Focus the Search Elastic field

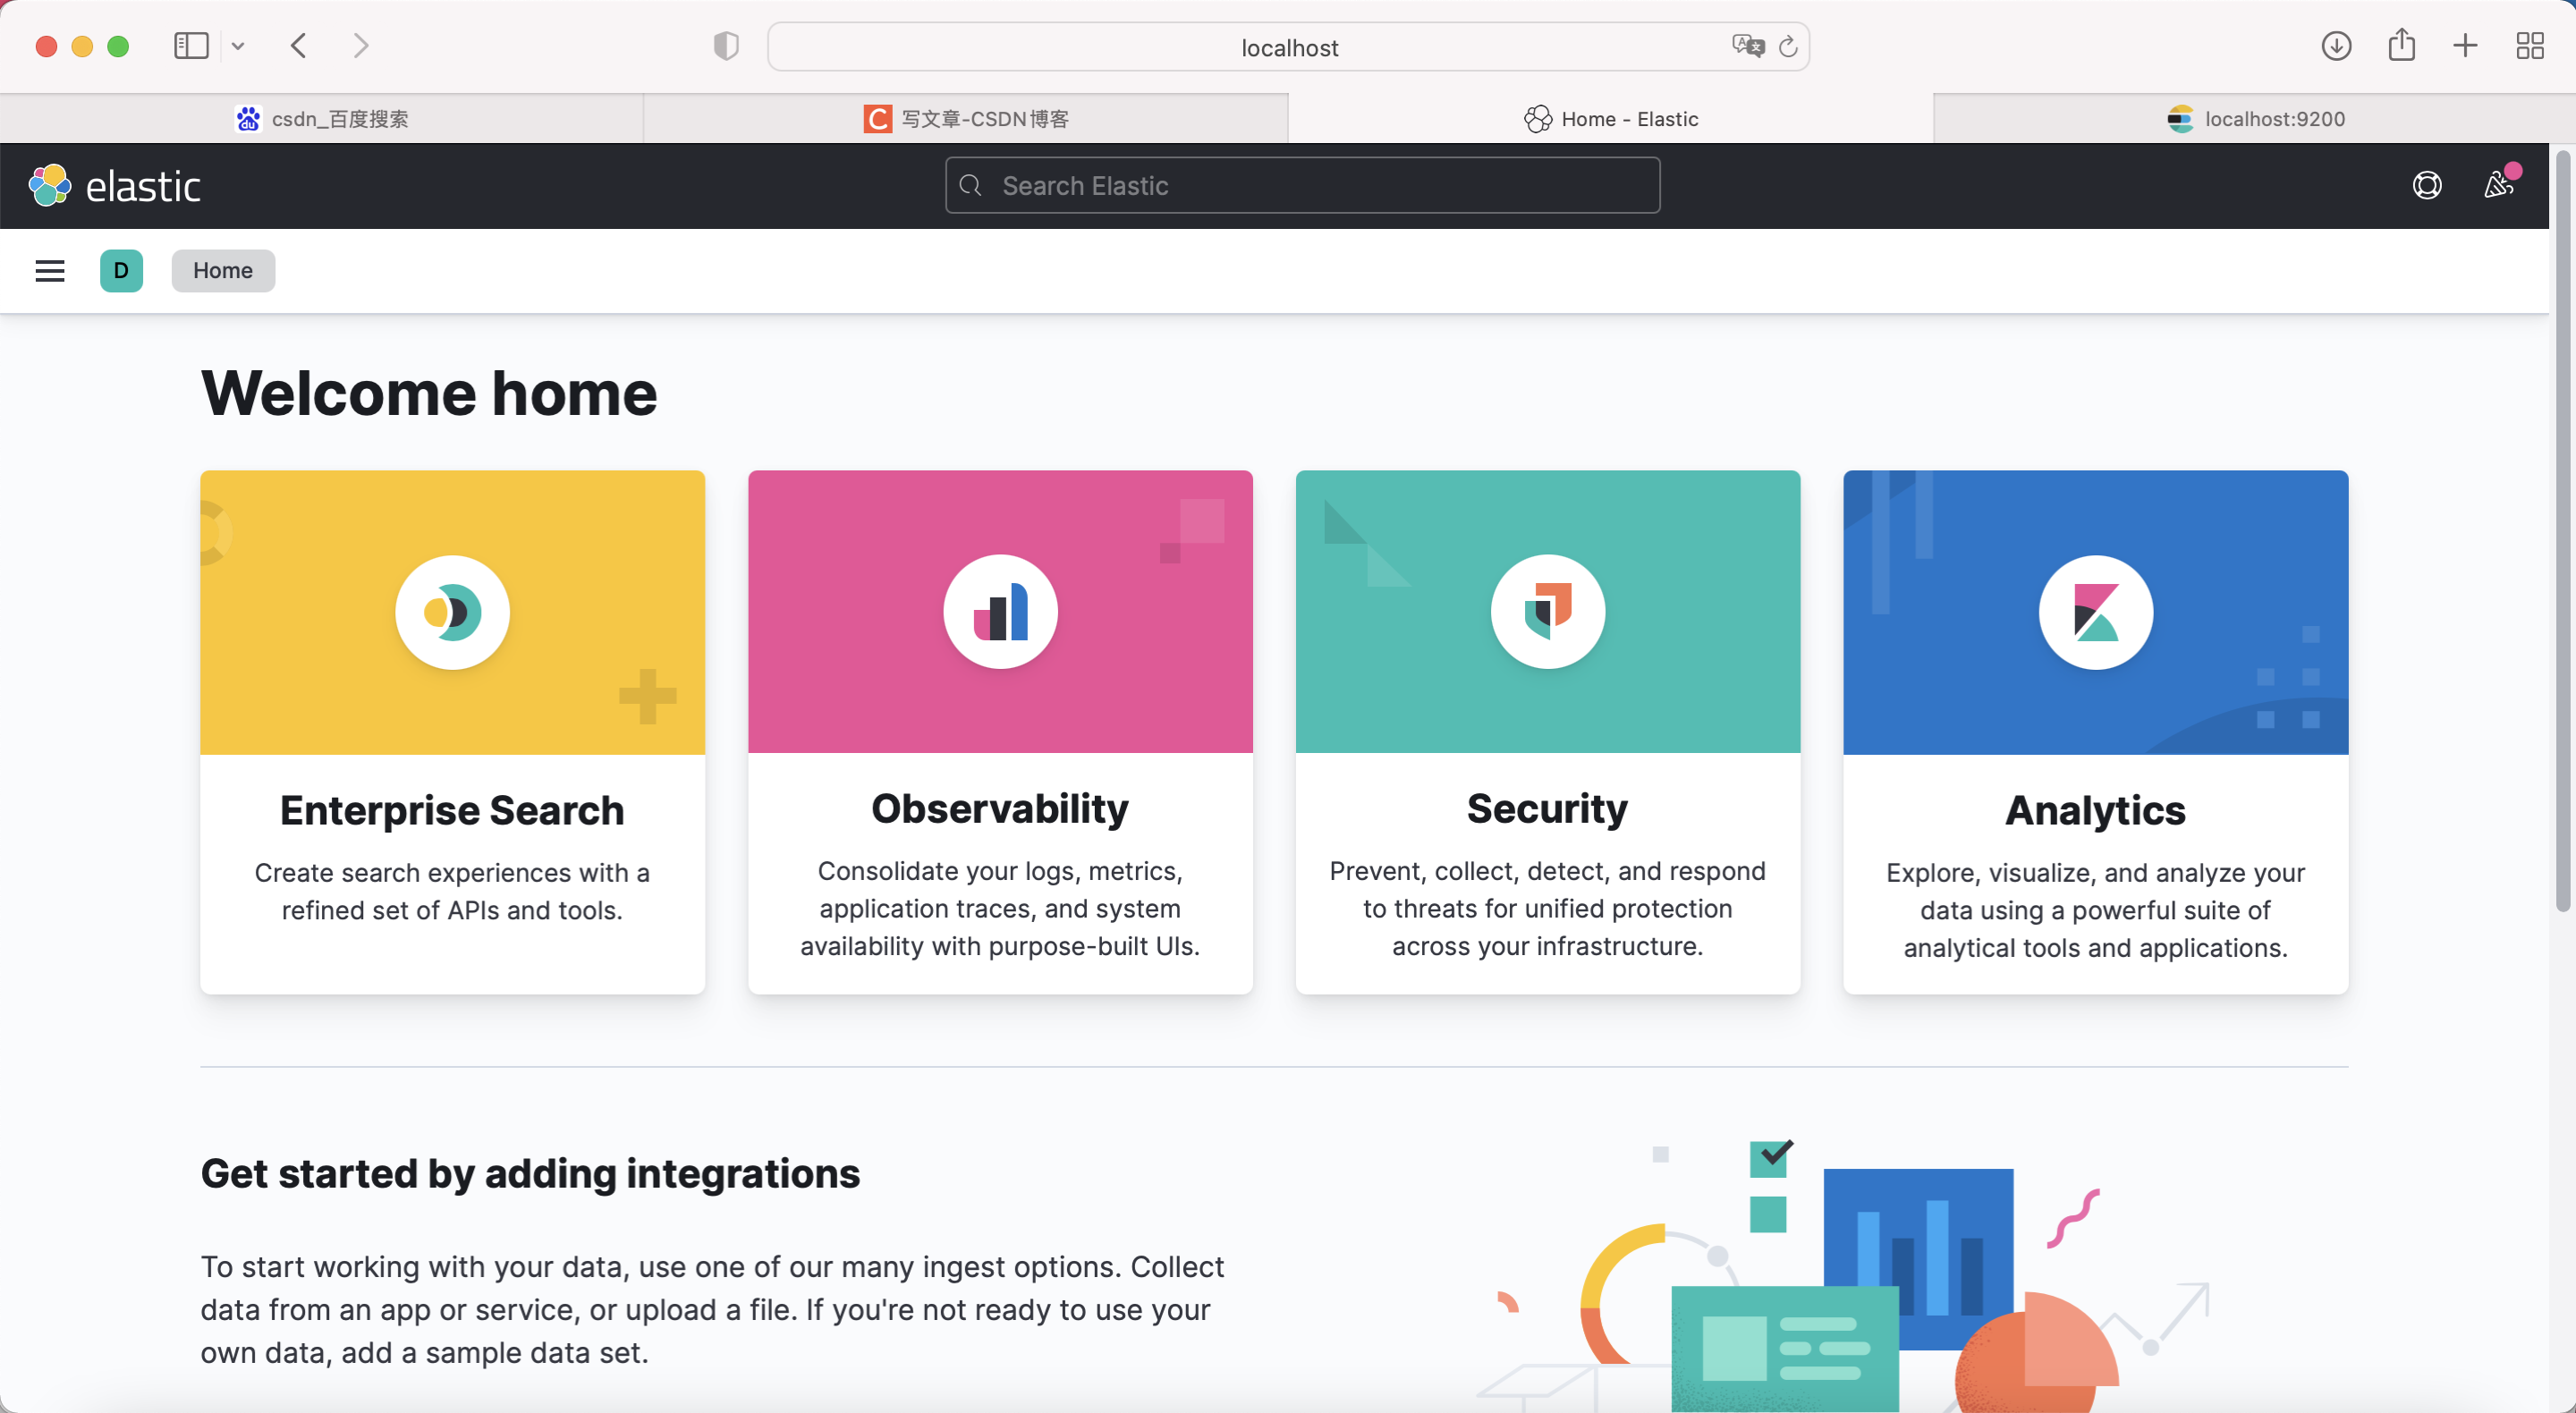[1302, 186]
